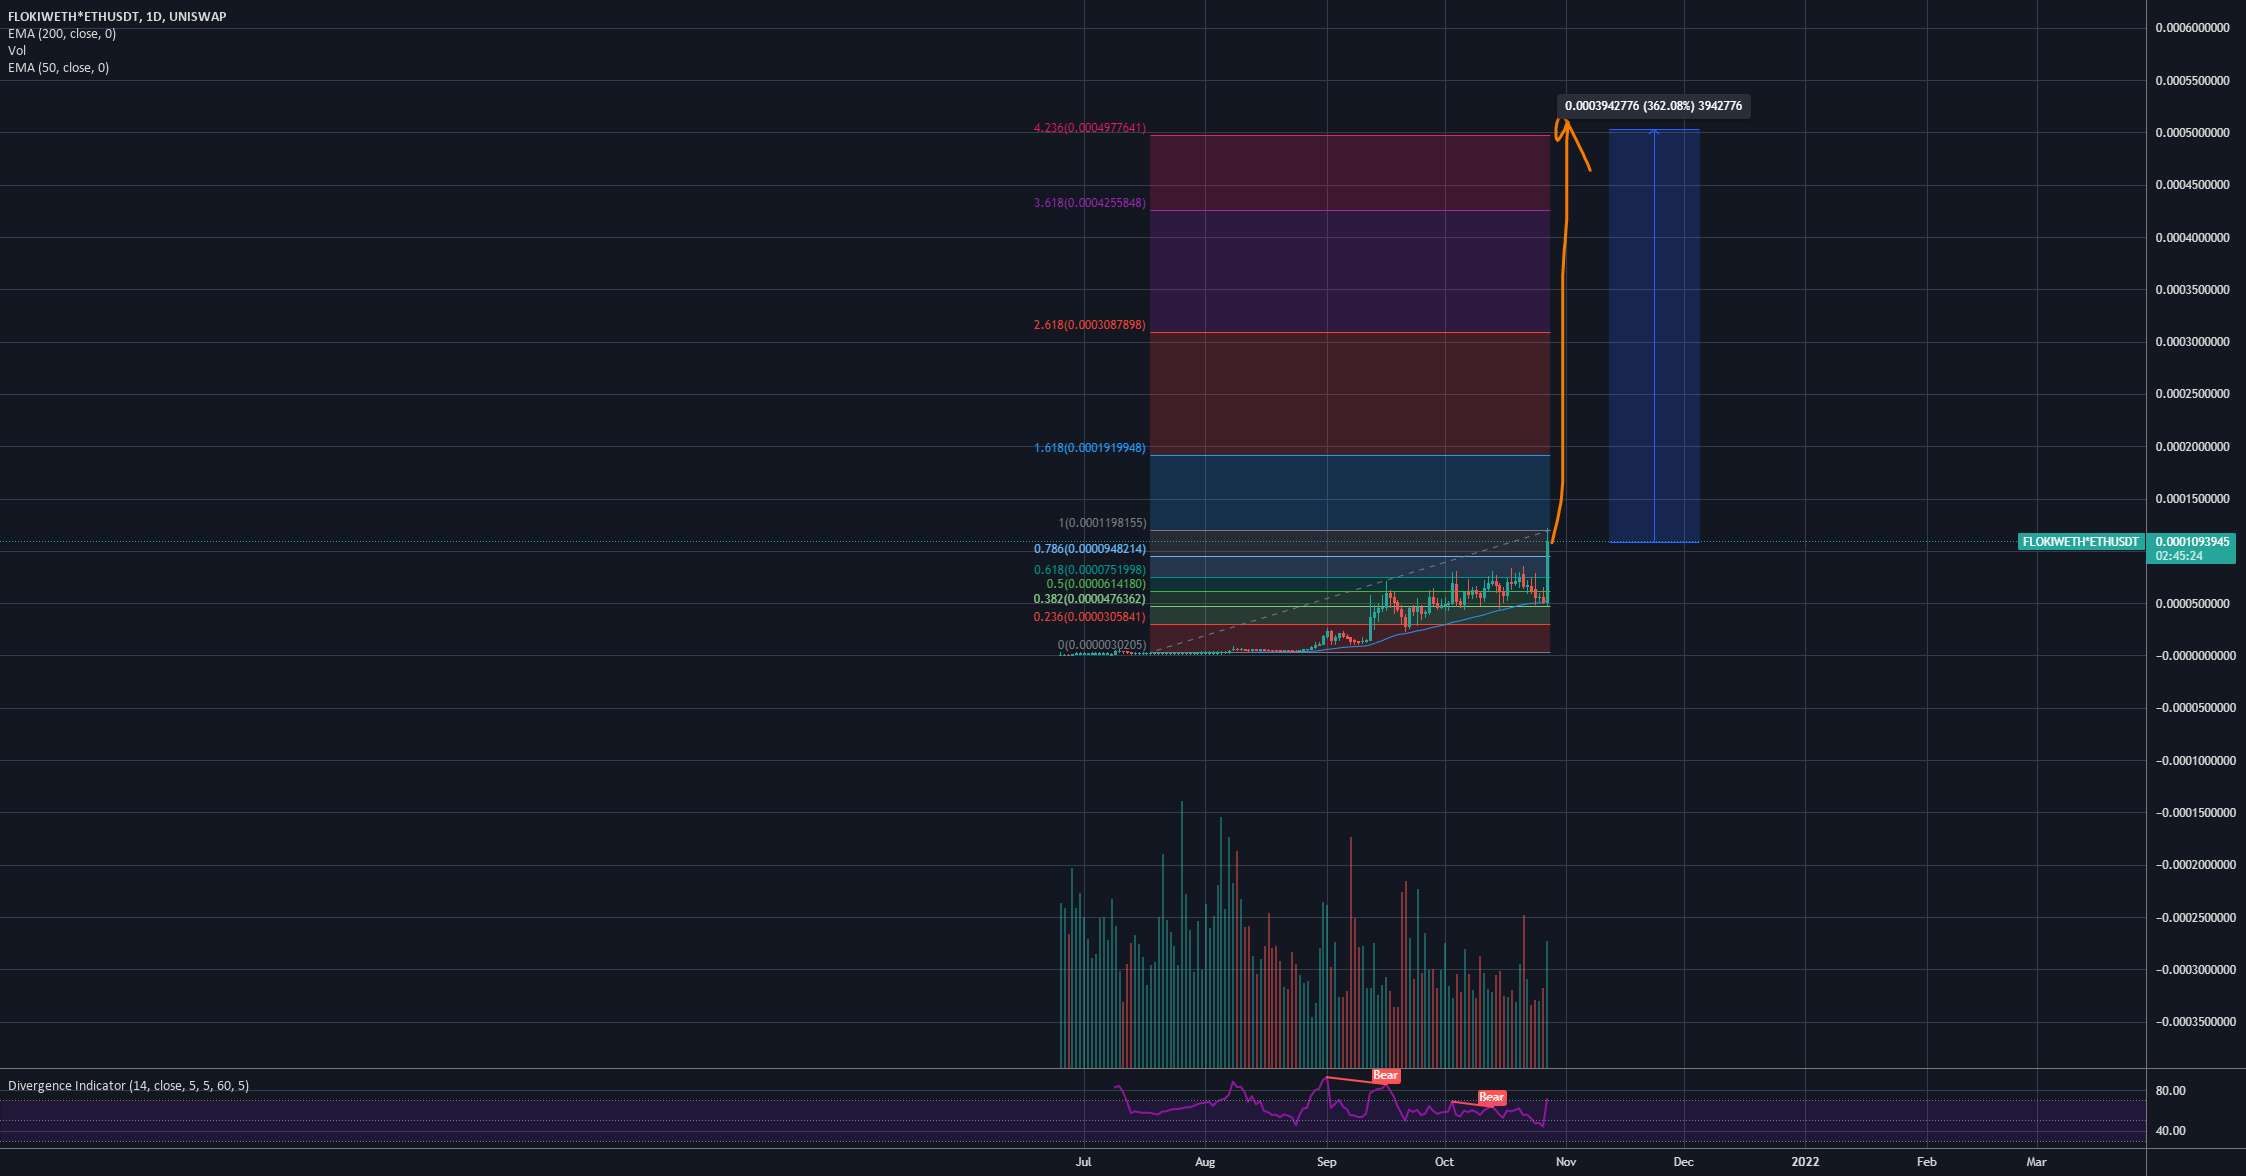The image size is (2246, 1176).
Task: Click the Mar label on the time axis
Action: [2036, 1162]
